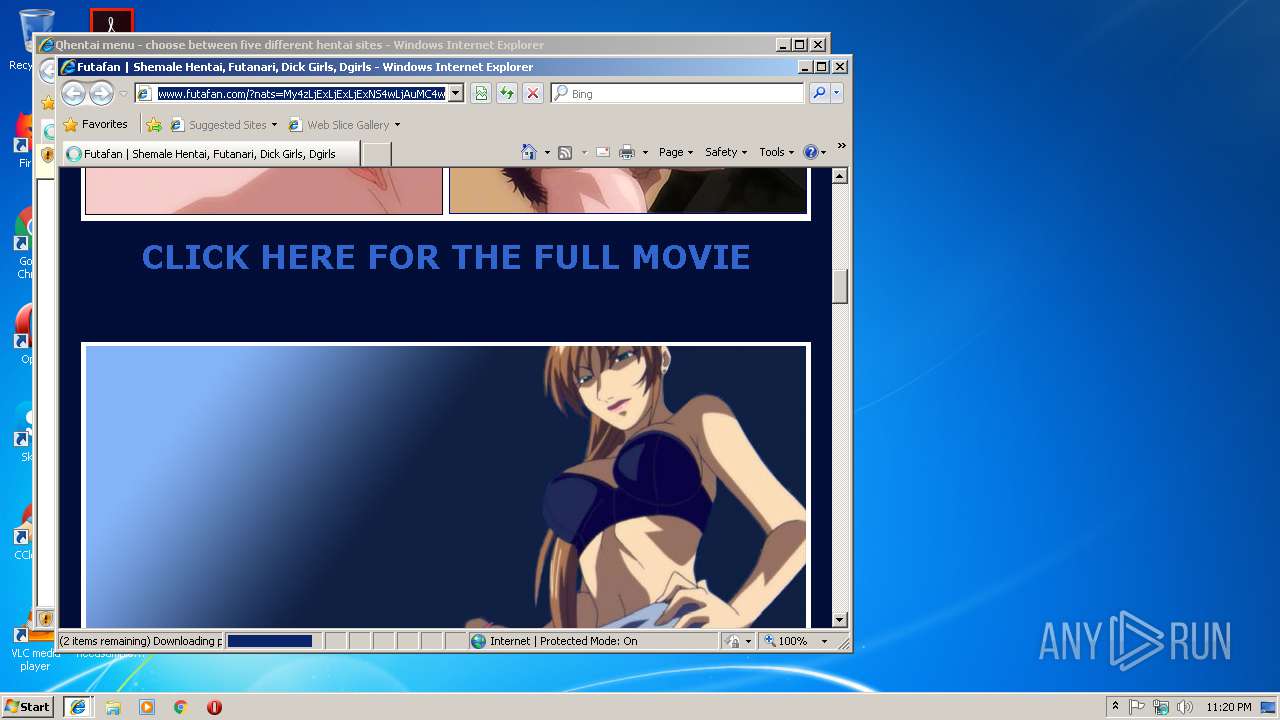Image resolution: width=1280 pixels, height=720 pixels.
Task: Maximize the Futafan Internet Explorer window
Action: [x=821, y=66]
